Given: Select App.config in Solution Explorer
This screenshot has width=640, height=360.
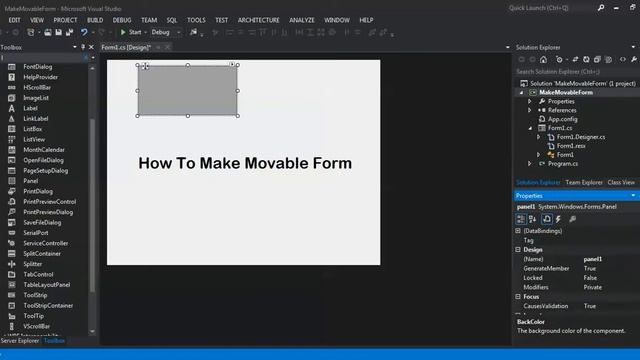Looking at the screenshot, I should pyautogui.click(x=562, y=119).
